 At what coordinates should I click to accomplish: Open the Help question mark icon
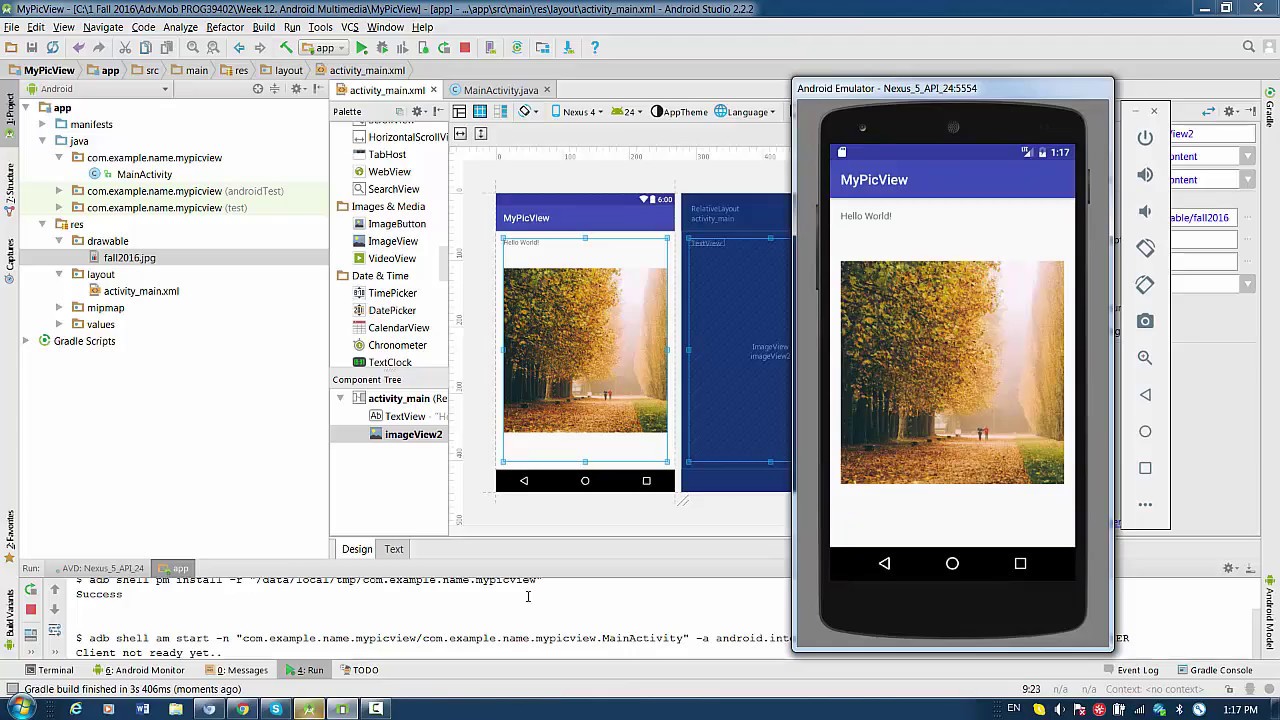[x=595, y=48]
